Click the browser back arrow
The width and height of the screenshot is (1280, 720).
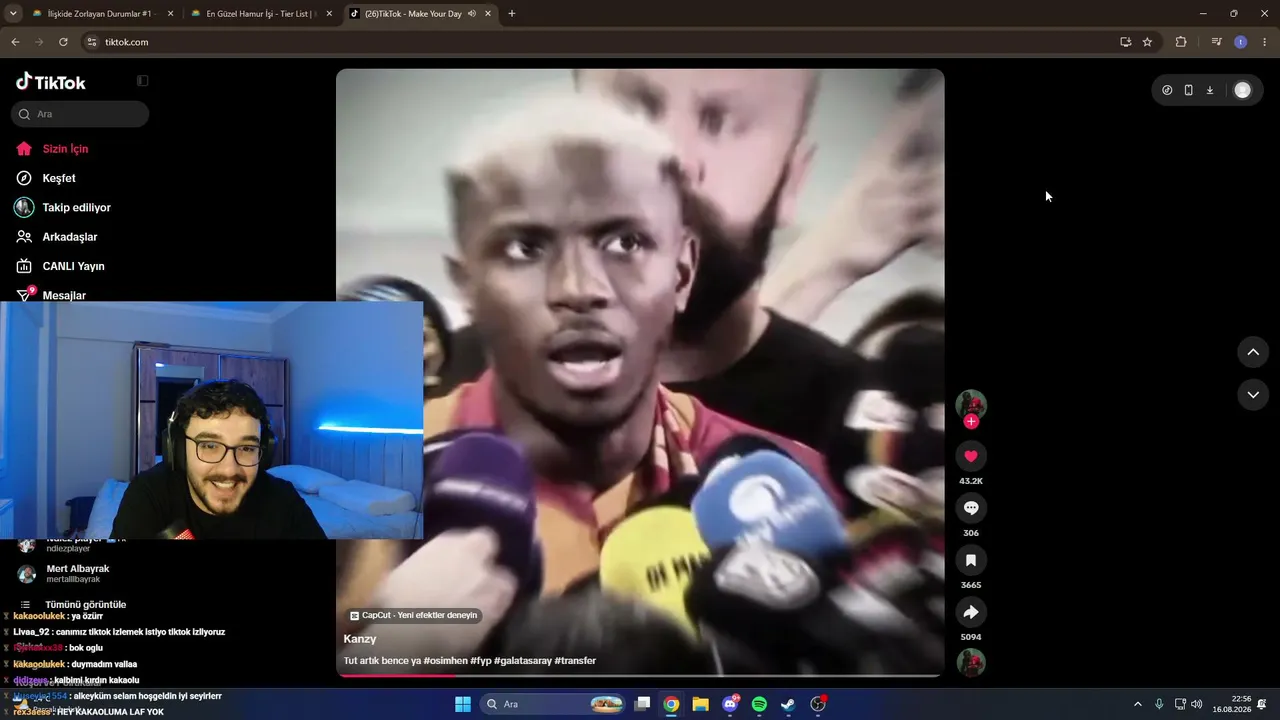pos(15,42)
